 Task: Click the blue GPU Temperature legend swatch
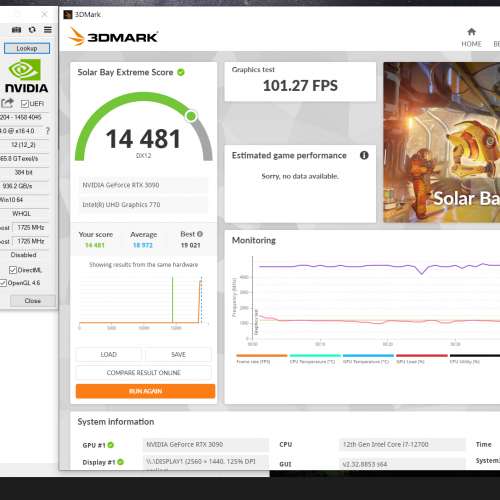click(x=368, y=355)
